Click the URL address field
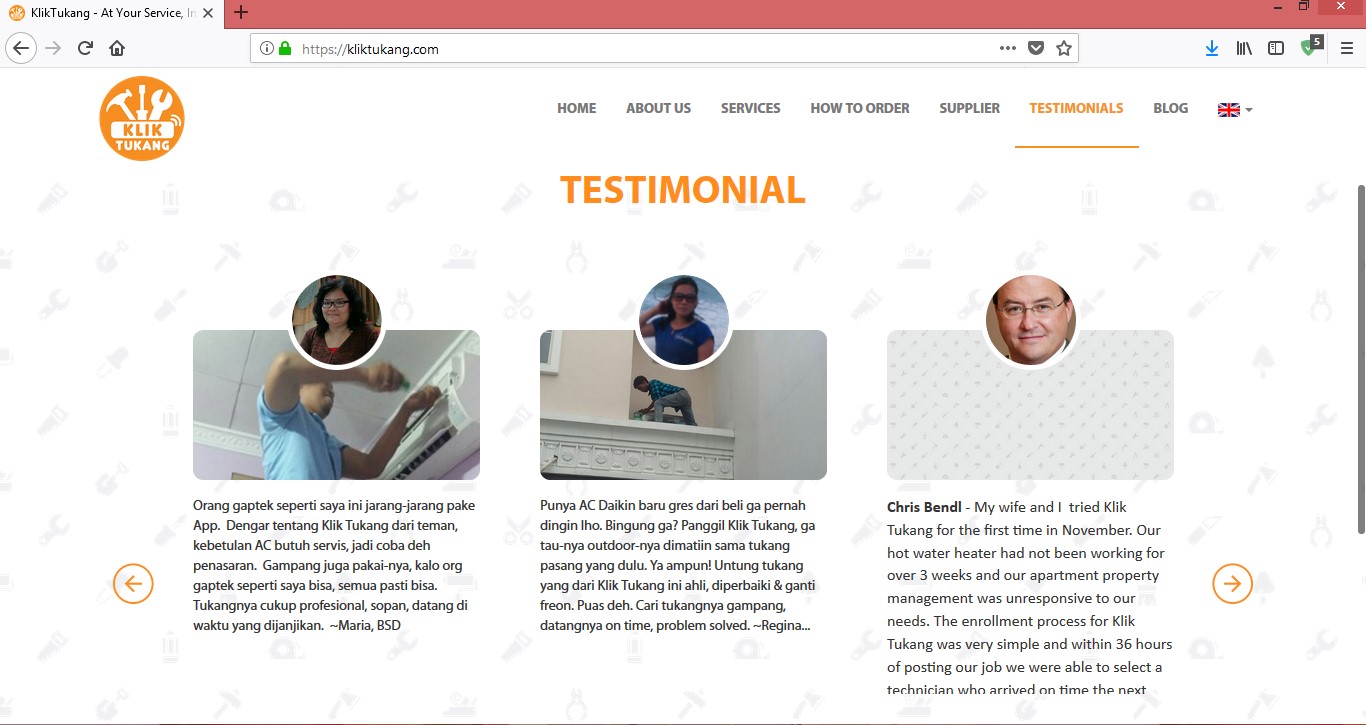 point(640,48)
